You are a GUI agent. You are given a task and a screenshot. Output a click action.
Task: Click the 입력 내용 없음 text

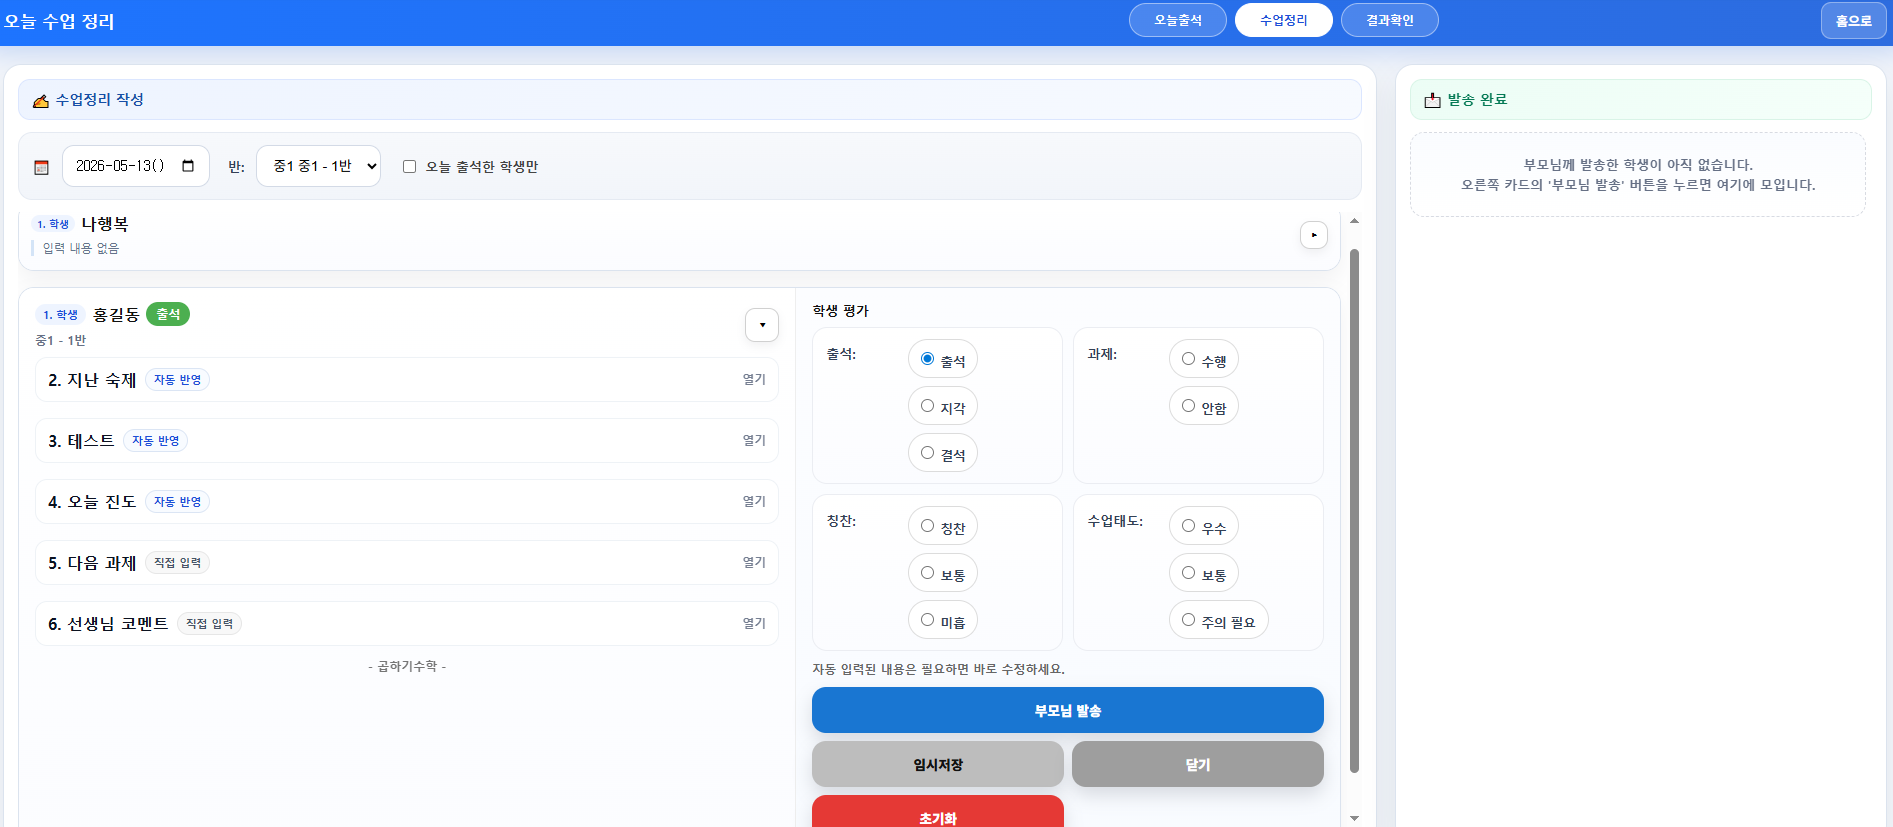coord(81,248)
